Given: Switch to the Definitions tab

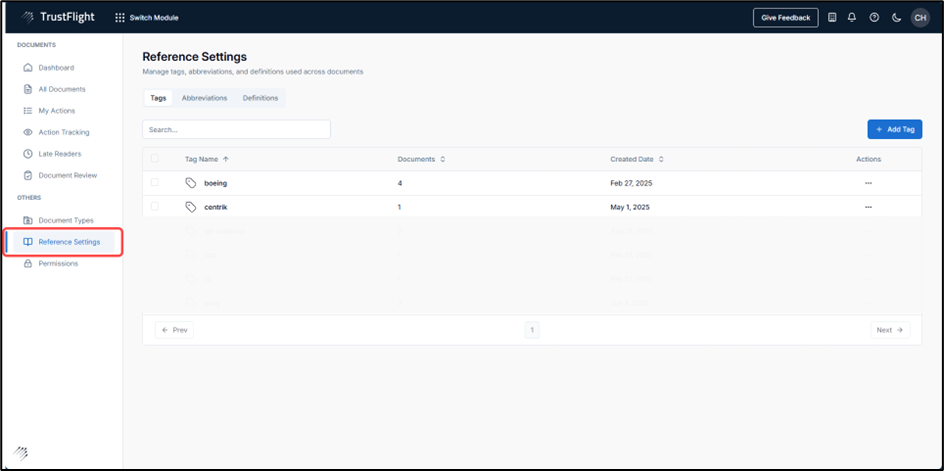Looking at the screenshot, I should [260, 98].
